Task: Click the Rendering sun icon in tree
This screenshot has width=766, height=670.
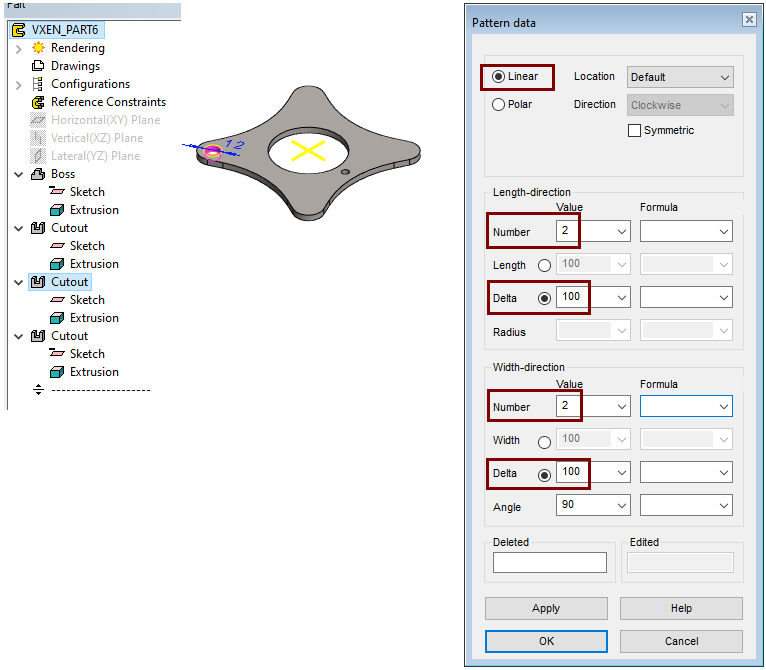Action: [39, 48]
